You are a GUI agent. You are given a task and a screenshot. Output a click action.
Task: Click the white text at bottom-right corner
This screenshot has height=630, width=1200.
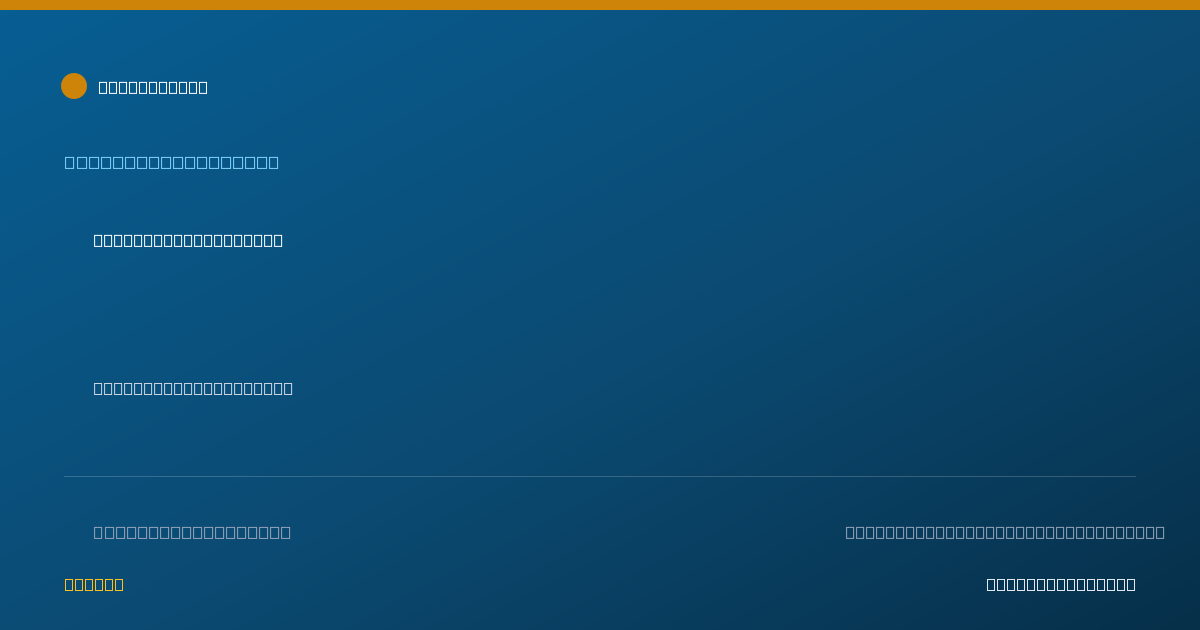point(1061,584)
